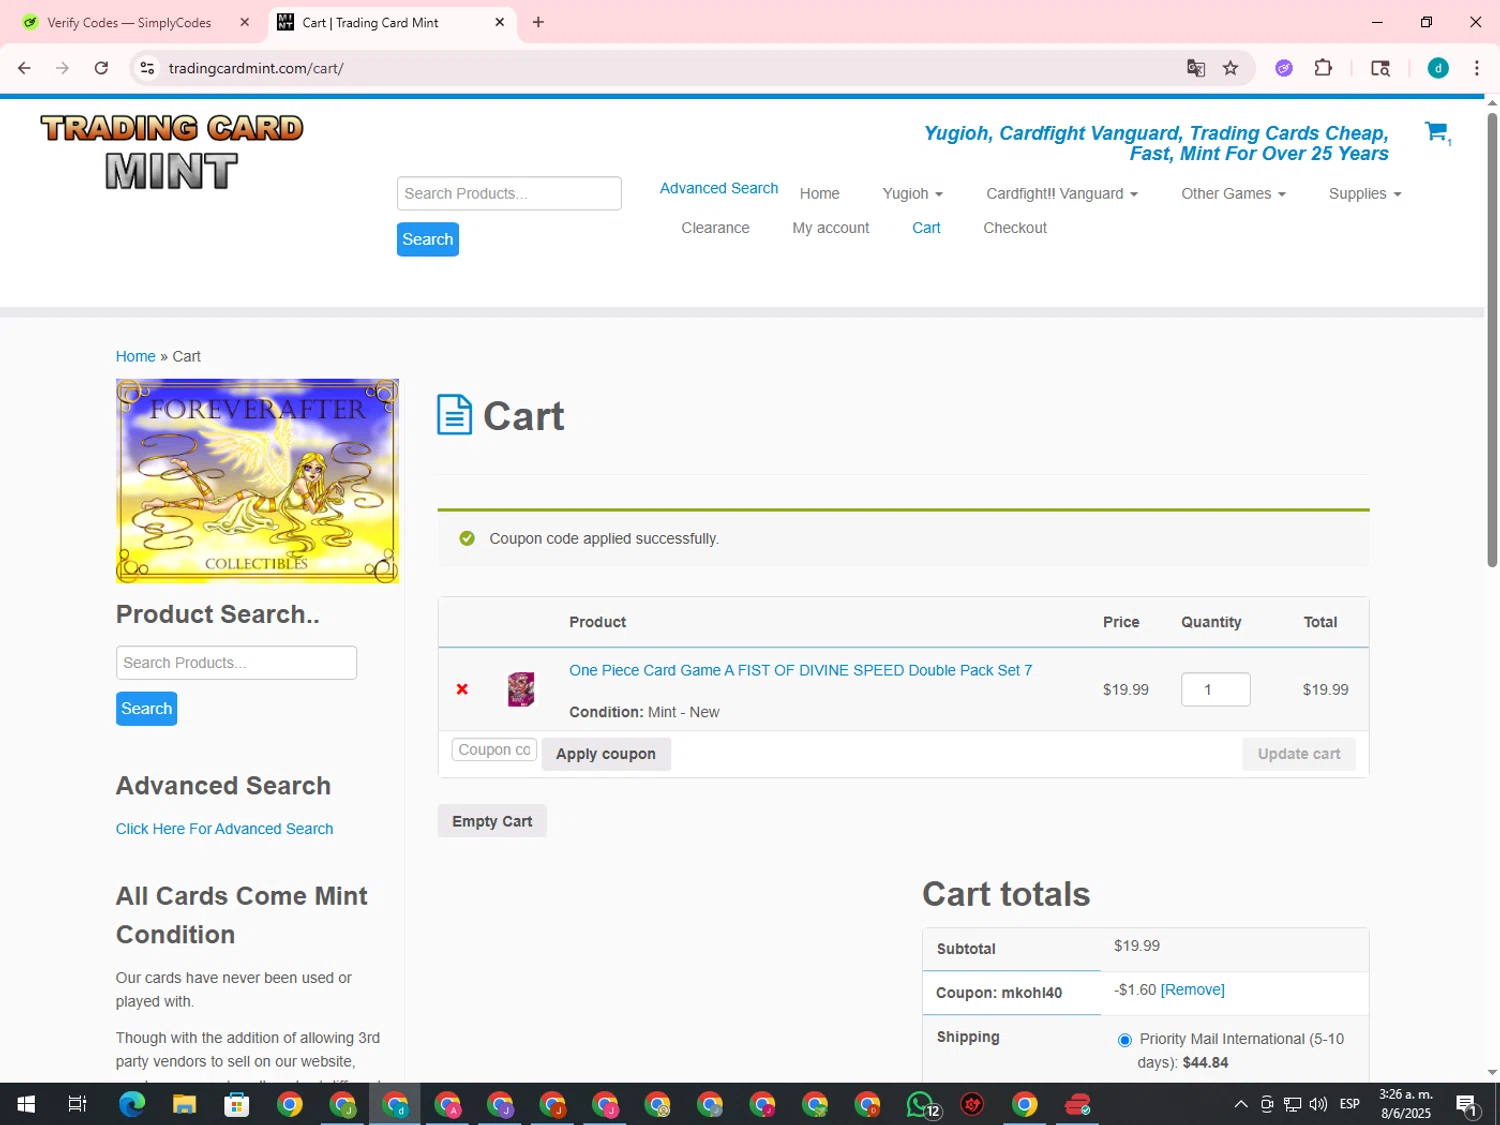Open the browser side panel search icon
Image resolution: width=1500 pixels, height=1125 pixels.
[x=1380, y=68]
